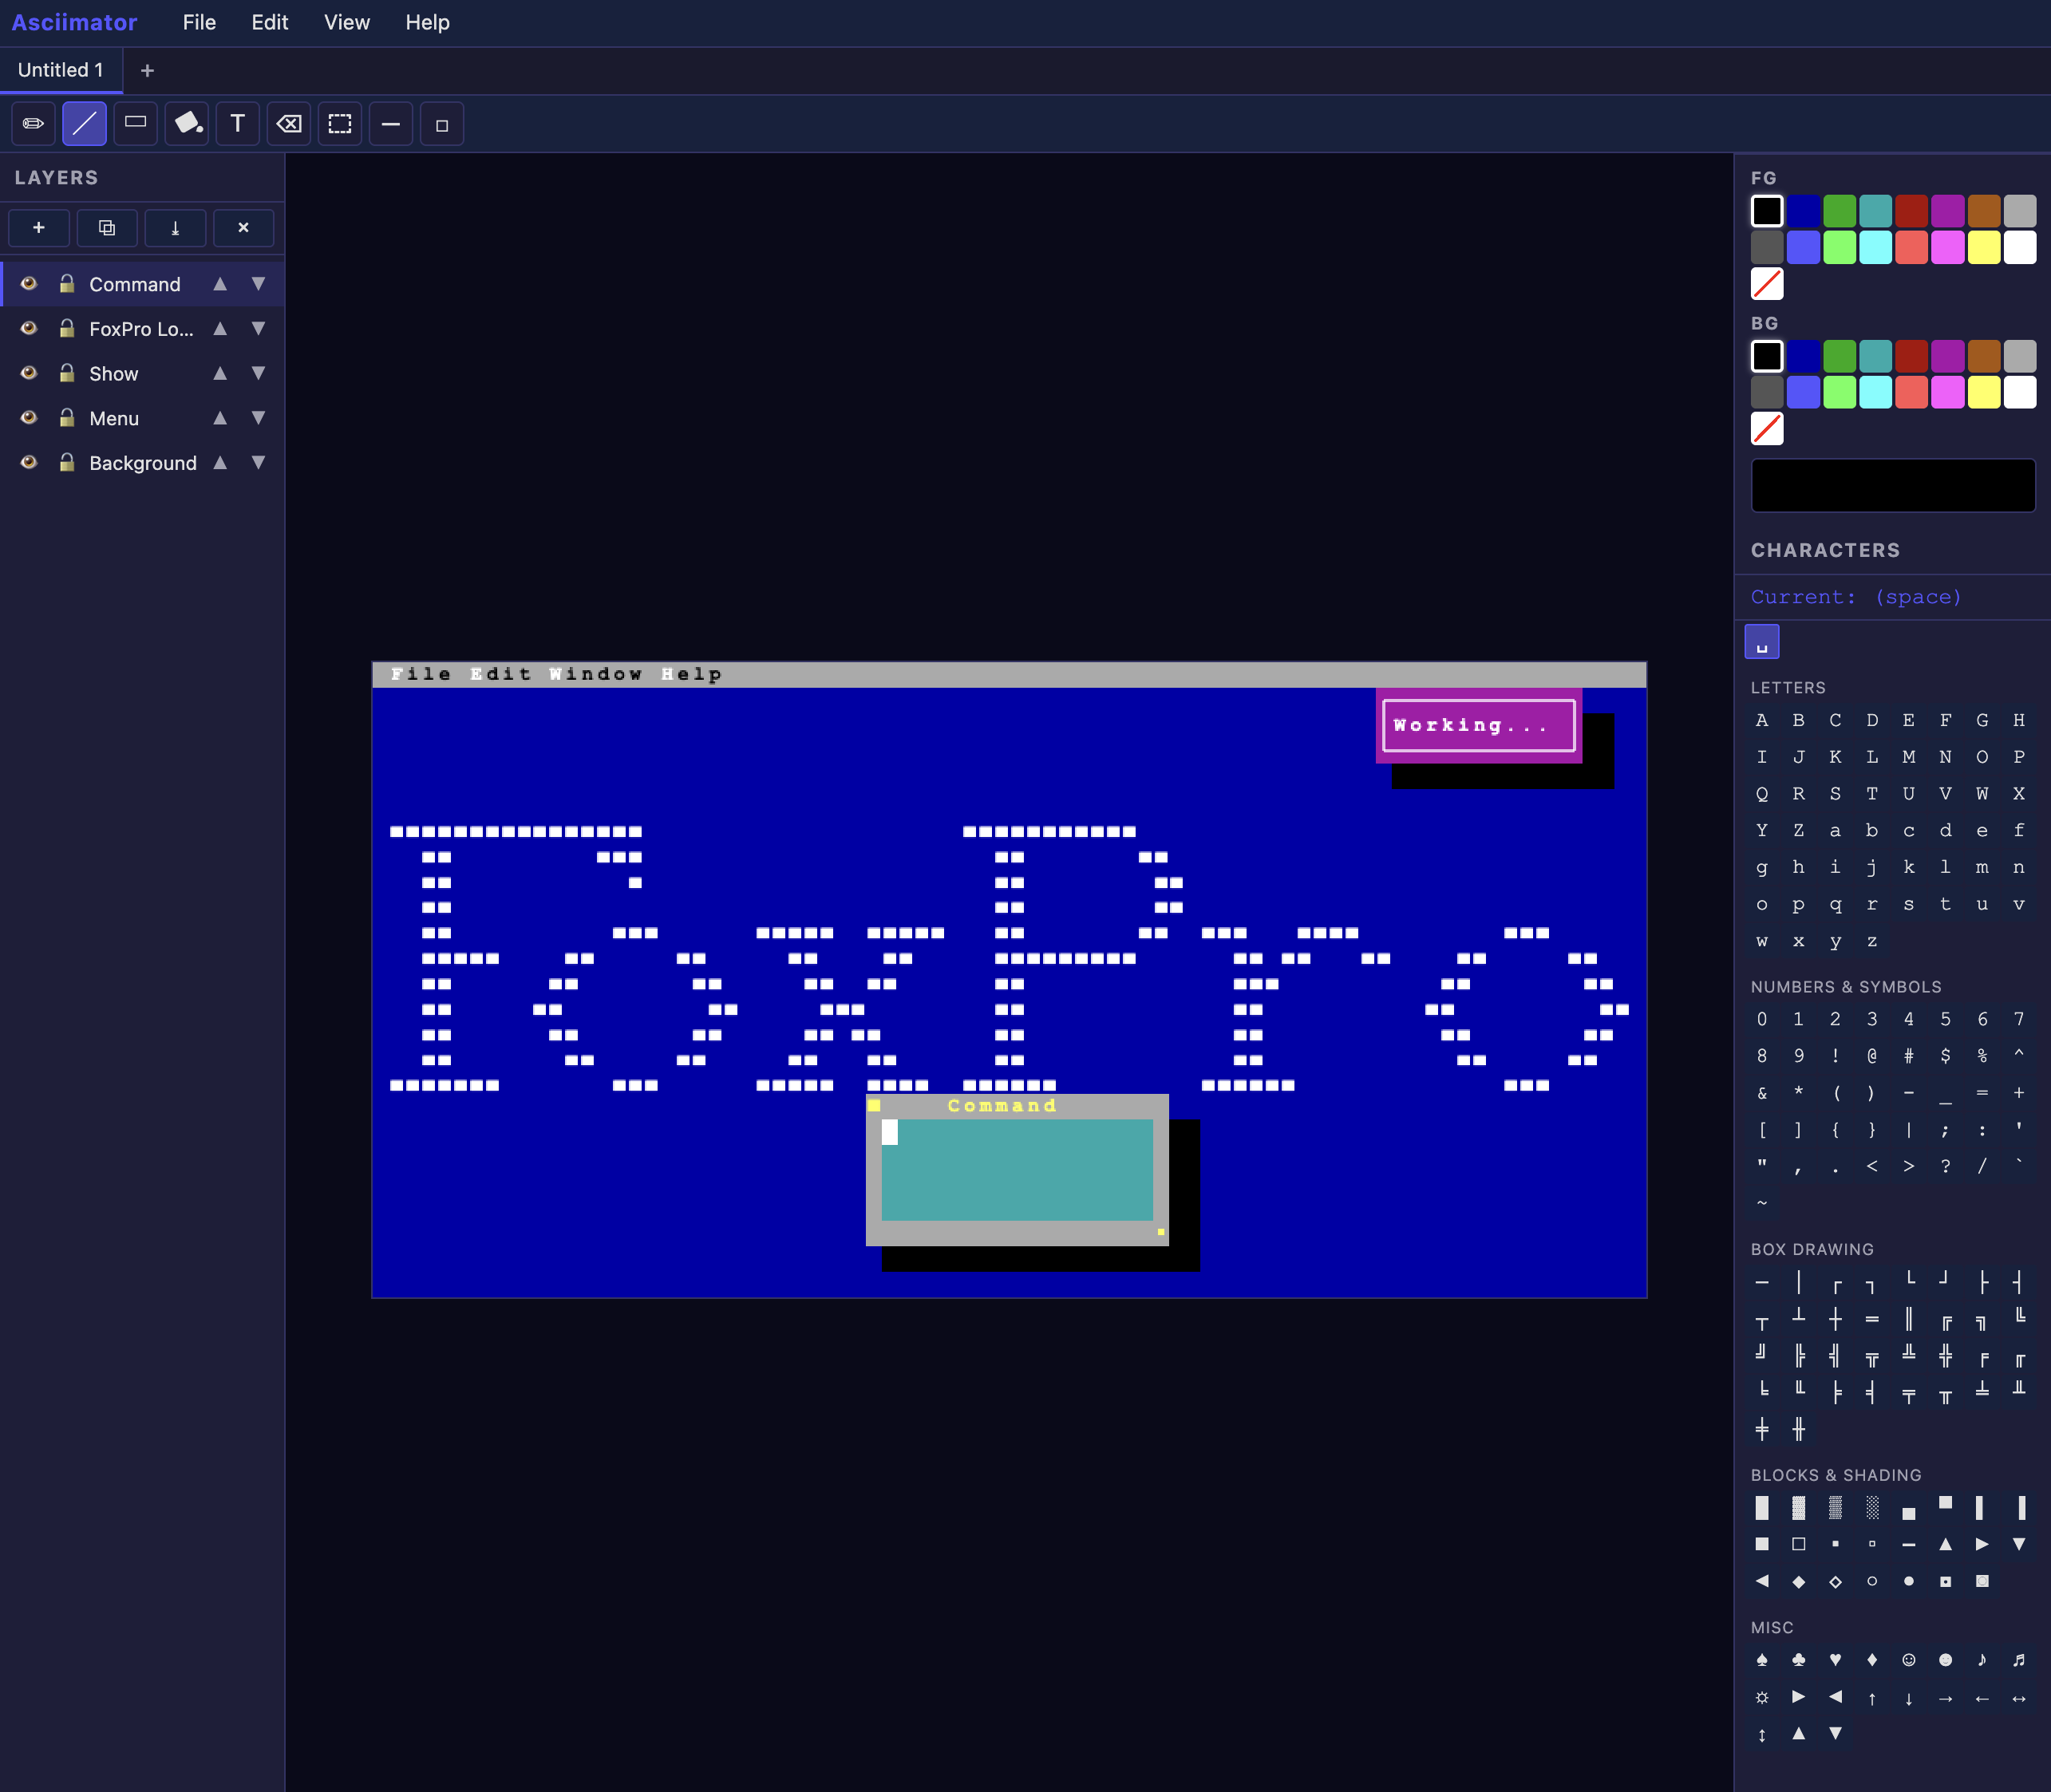Select the Fill bucket tool
The width and height of the screenshot is (2051, 1792).
point(187,124)
